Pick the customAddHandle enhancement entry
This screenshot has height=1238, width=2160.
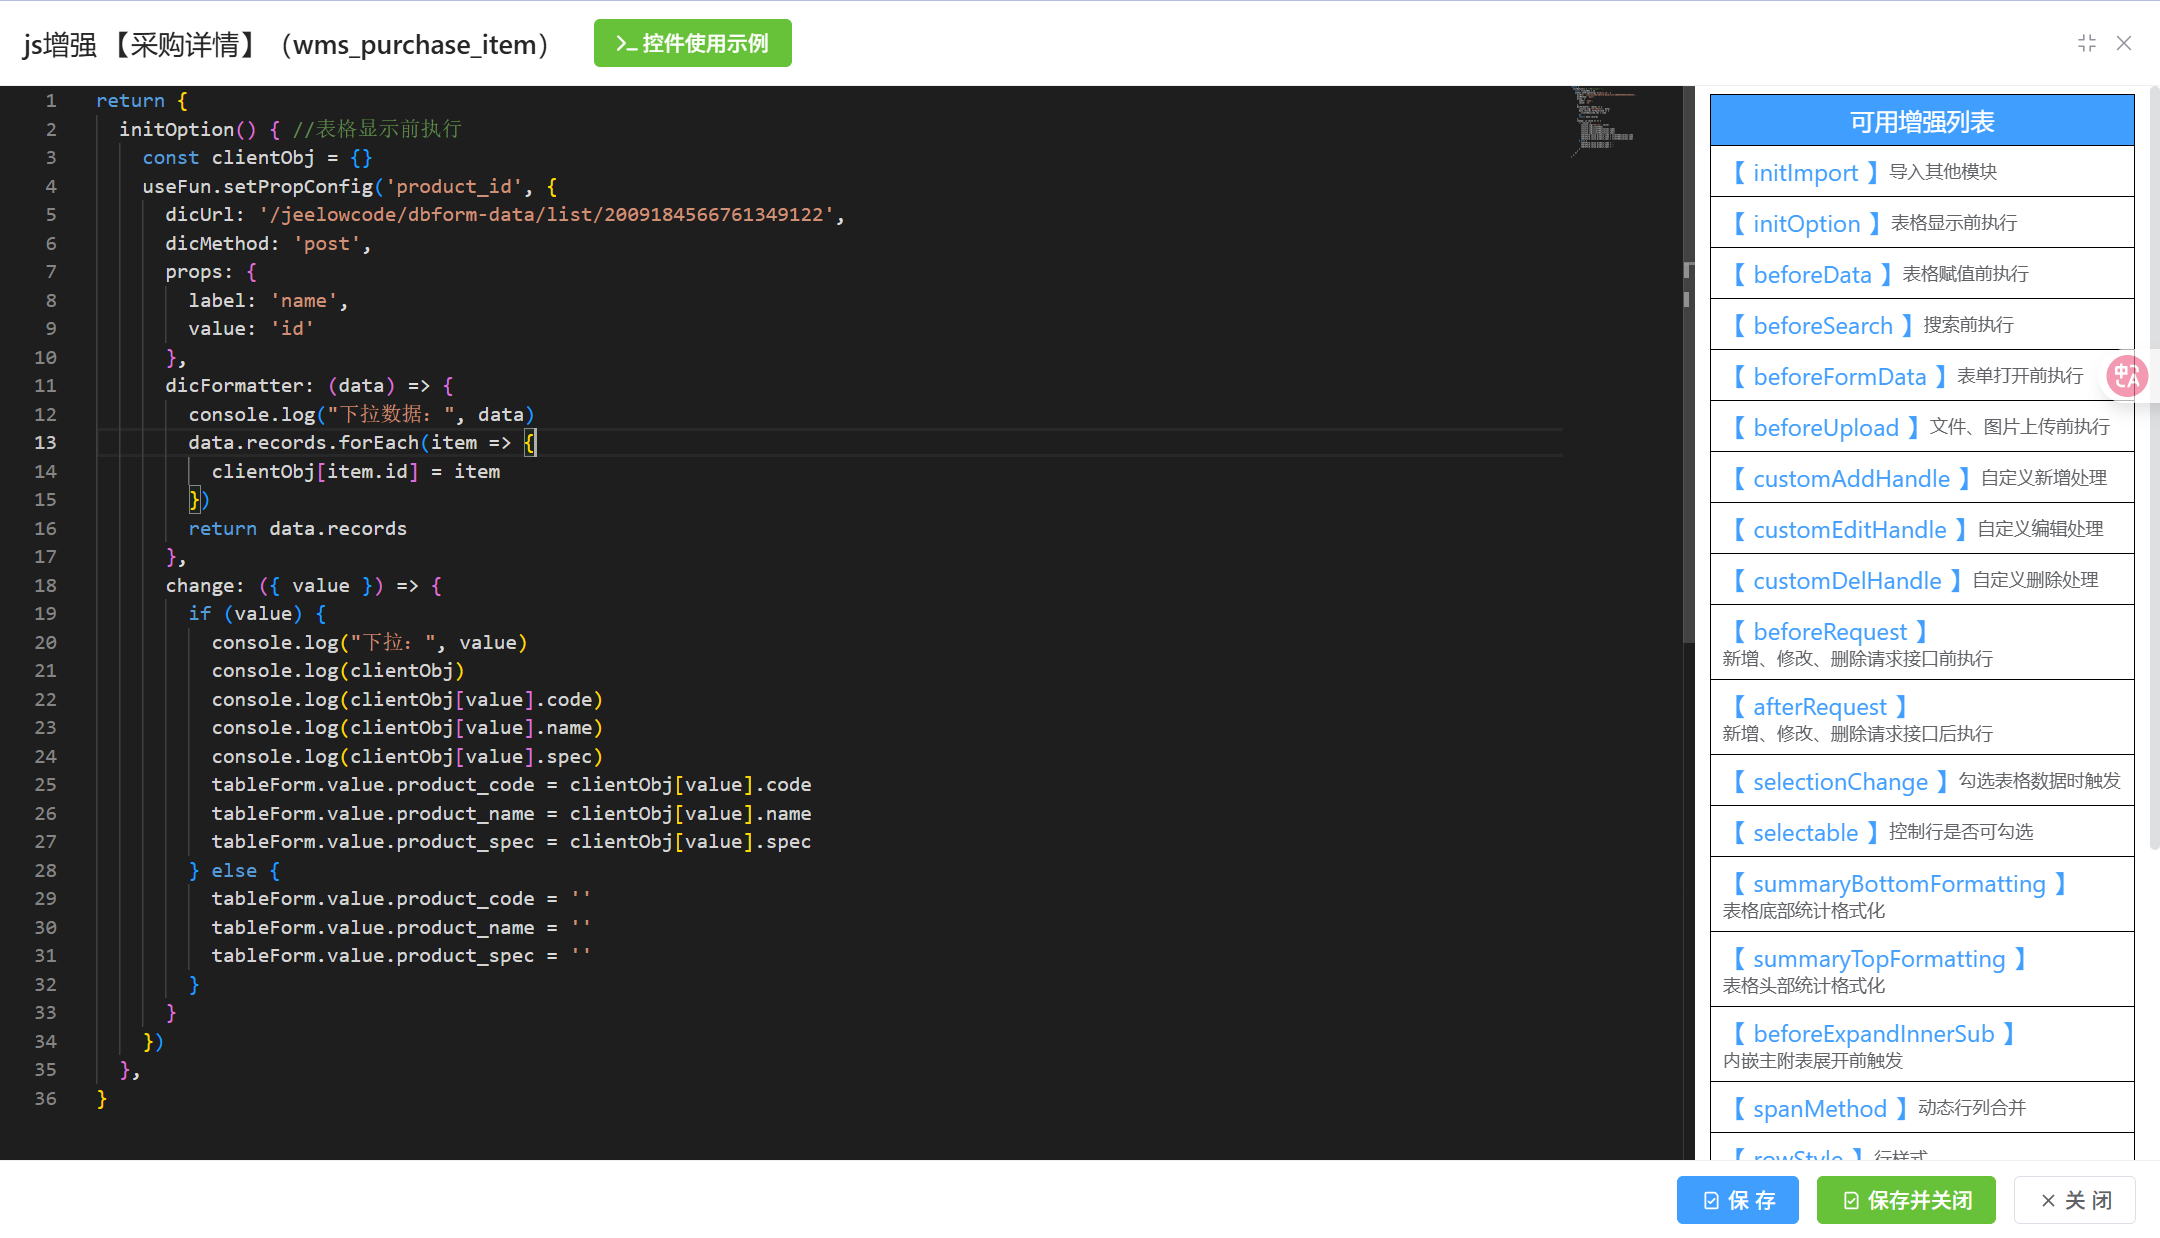tap(1851, 478)
